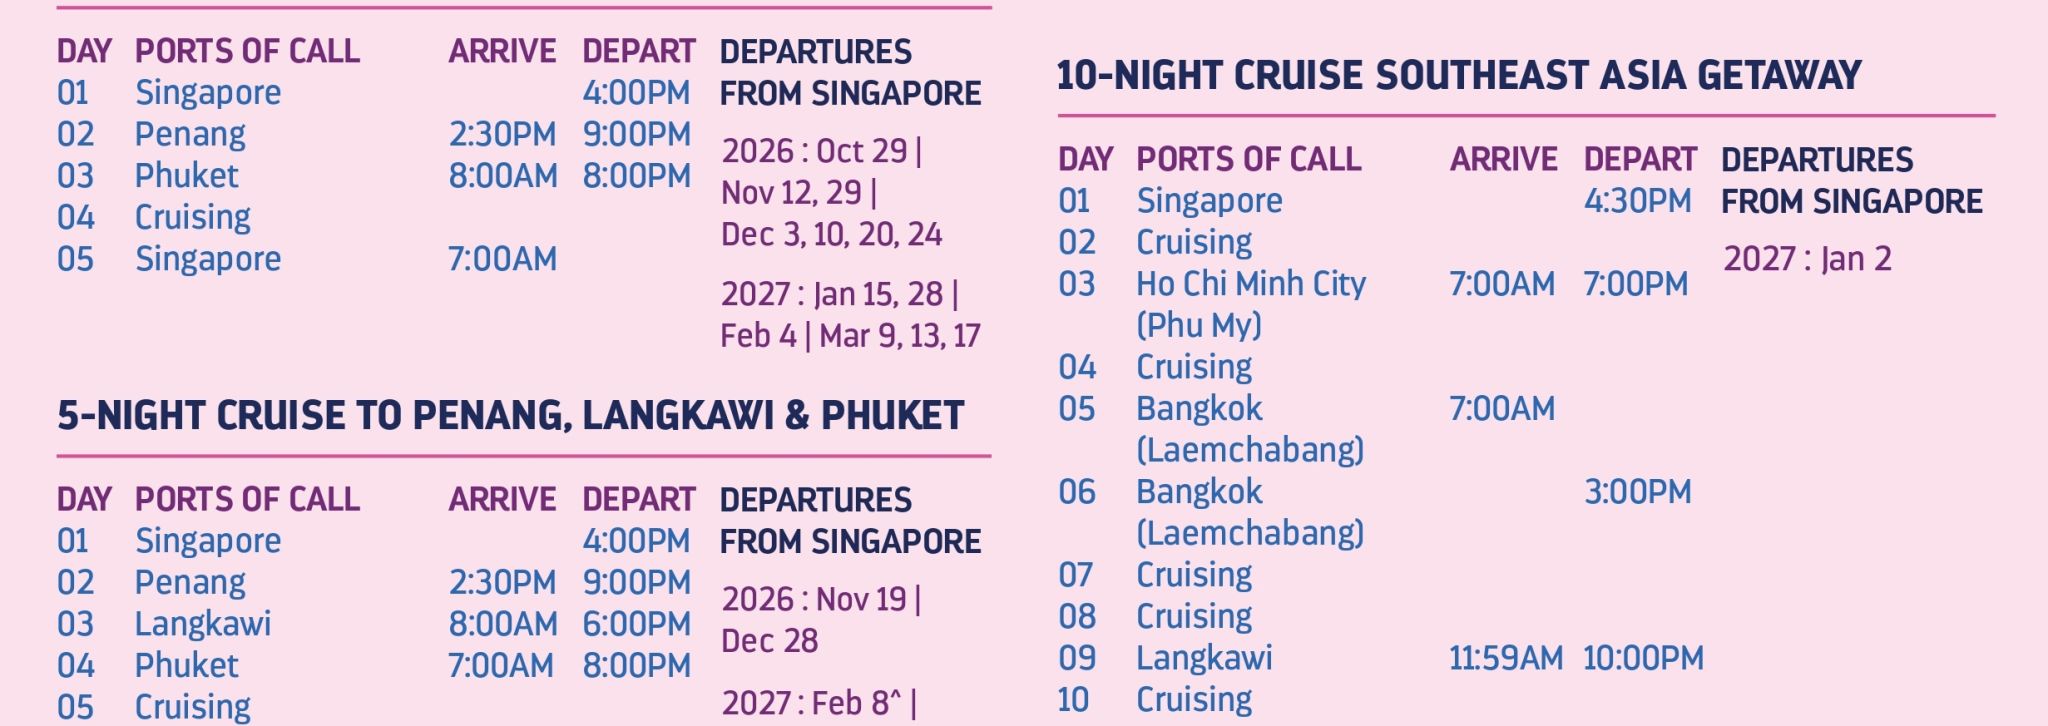The height and width of the screenshot is (726, 2048).
Task: Click Ho Chi Minh City port entry
Action: pyautogui.click(x=1251, y=284)
